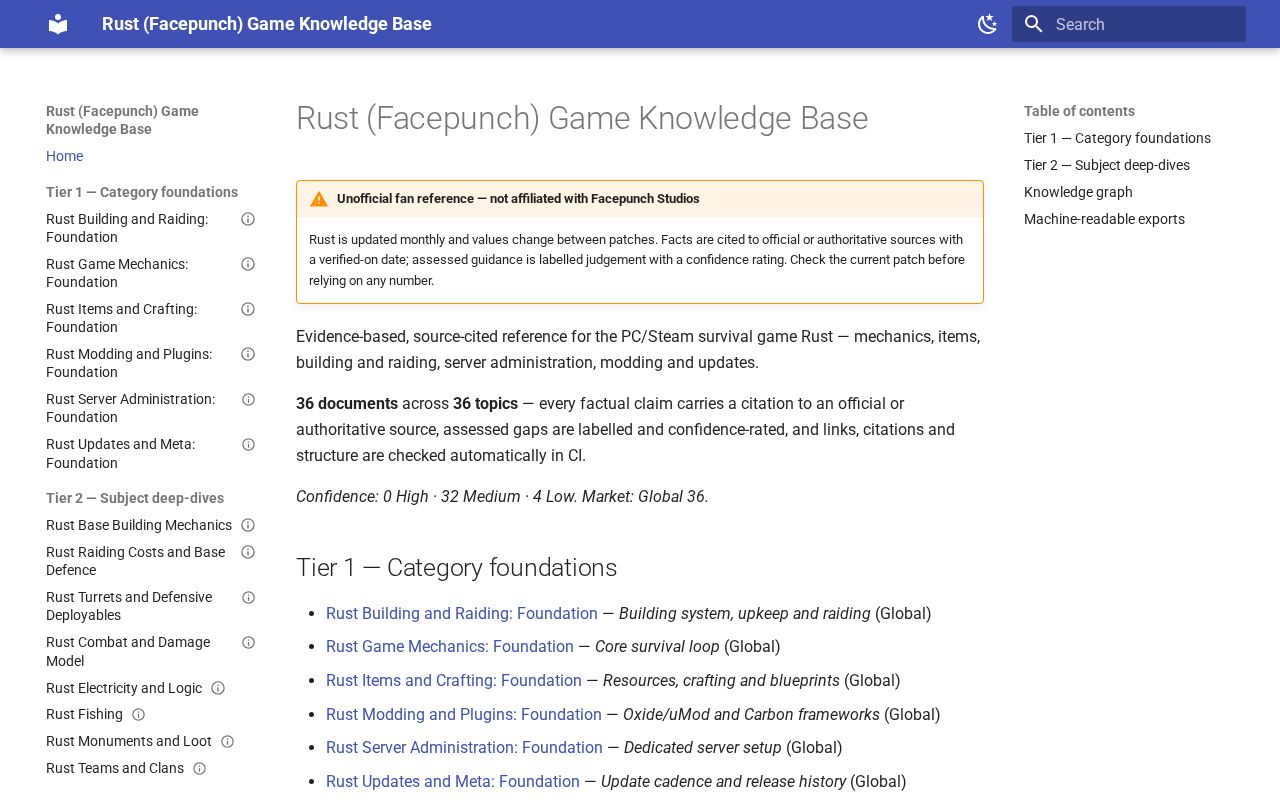Click info icon beside Rust Updates and Meta: Foundation

coord(248,444)
